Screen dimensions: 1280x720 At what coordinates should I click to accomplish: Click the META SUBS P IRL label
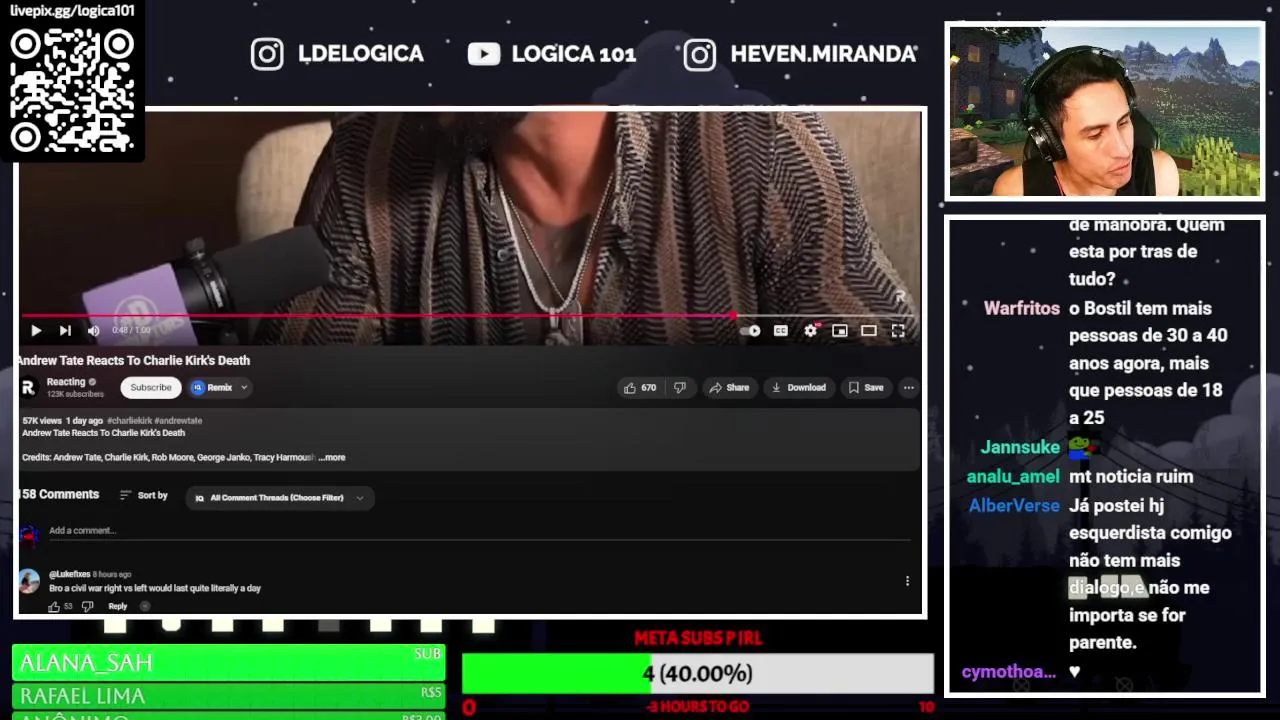pos(698,638)
